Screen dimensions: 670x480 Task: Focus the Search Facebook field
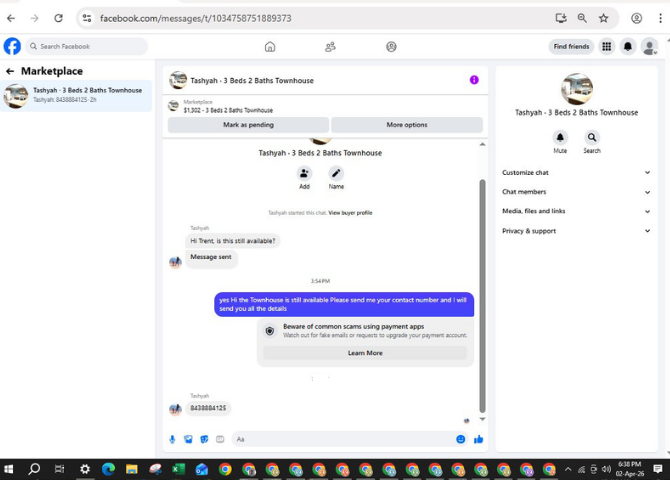point(87,46)
